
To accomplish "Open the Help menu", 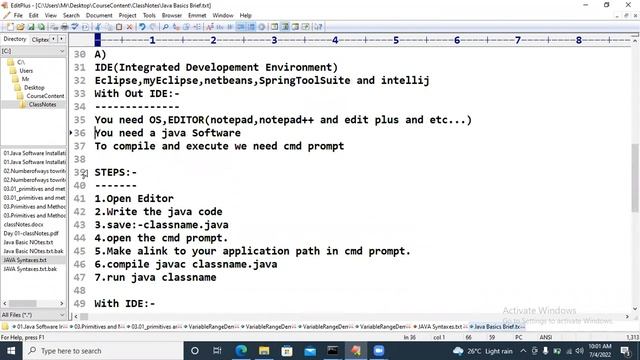I will [245, 16].
